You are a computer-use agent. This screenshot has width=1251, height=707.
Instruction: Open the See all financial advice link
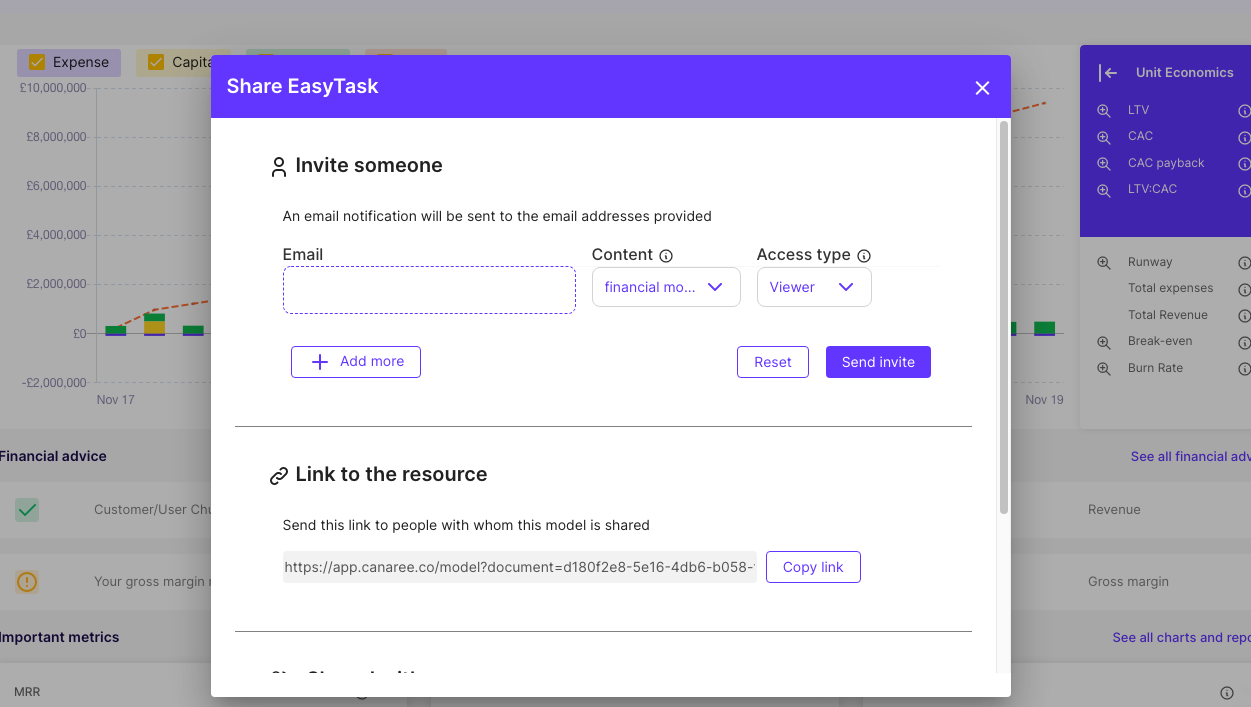1190,456
